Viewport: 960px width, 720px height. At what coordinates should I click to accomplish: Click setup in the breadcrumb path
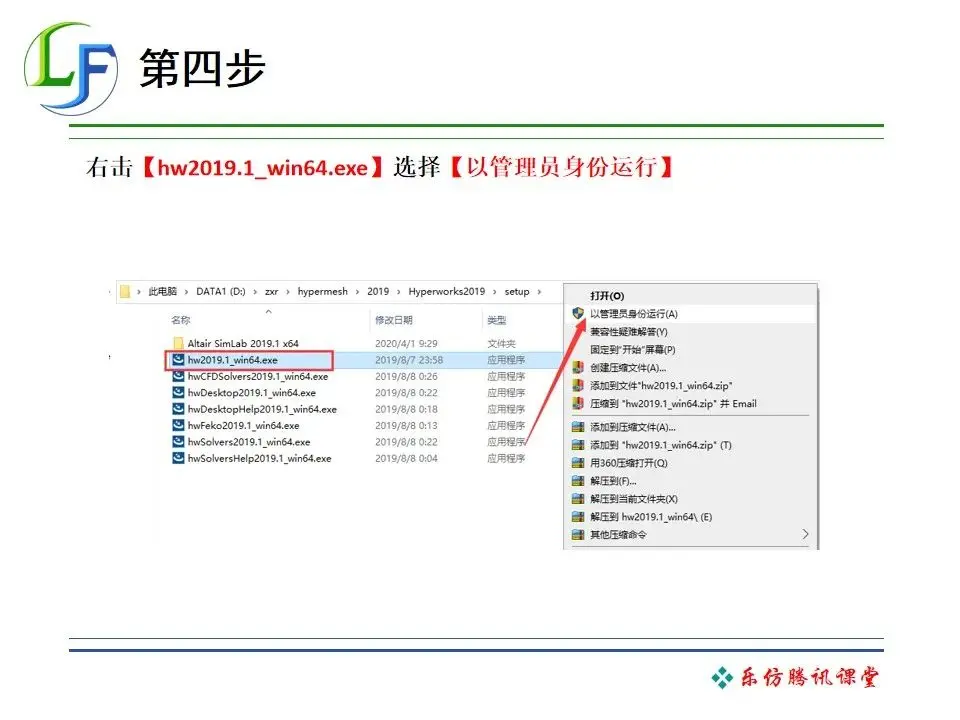pos(517,291)
